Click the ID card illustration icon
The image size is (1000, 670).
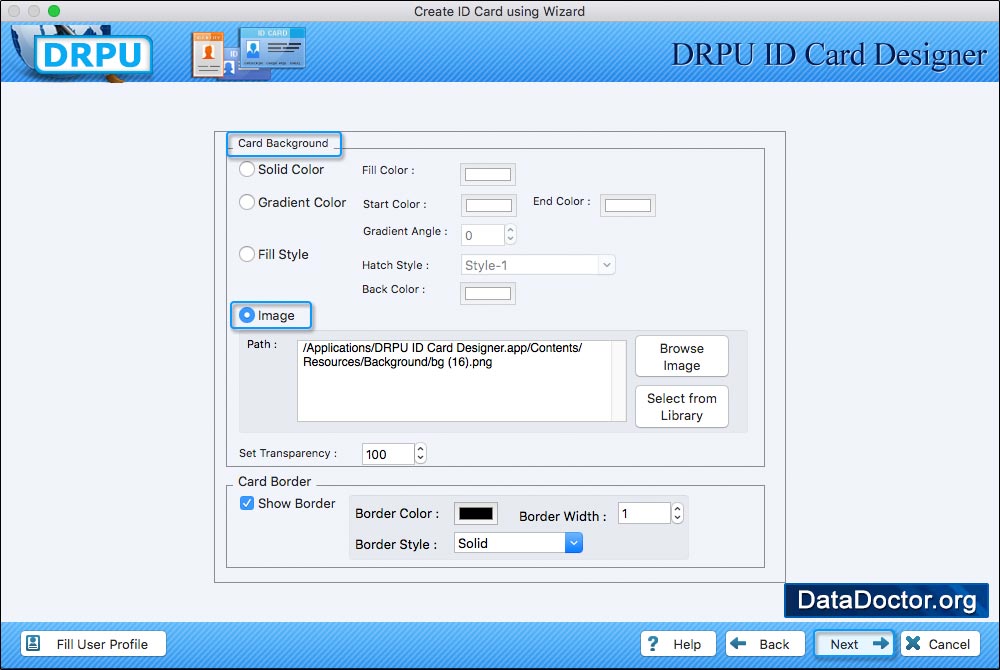click(x=249, y=54)
